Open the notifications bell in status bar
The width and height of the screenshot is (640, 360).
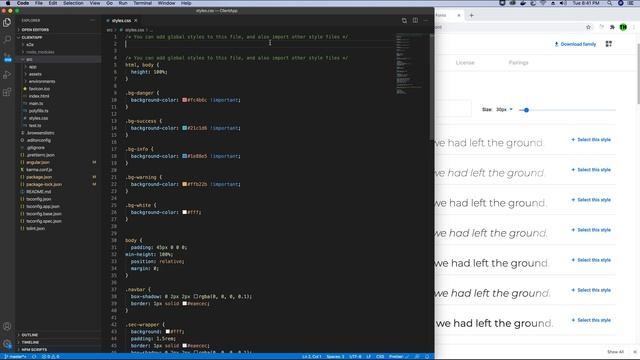(x=427, y=357)
